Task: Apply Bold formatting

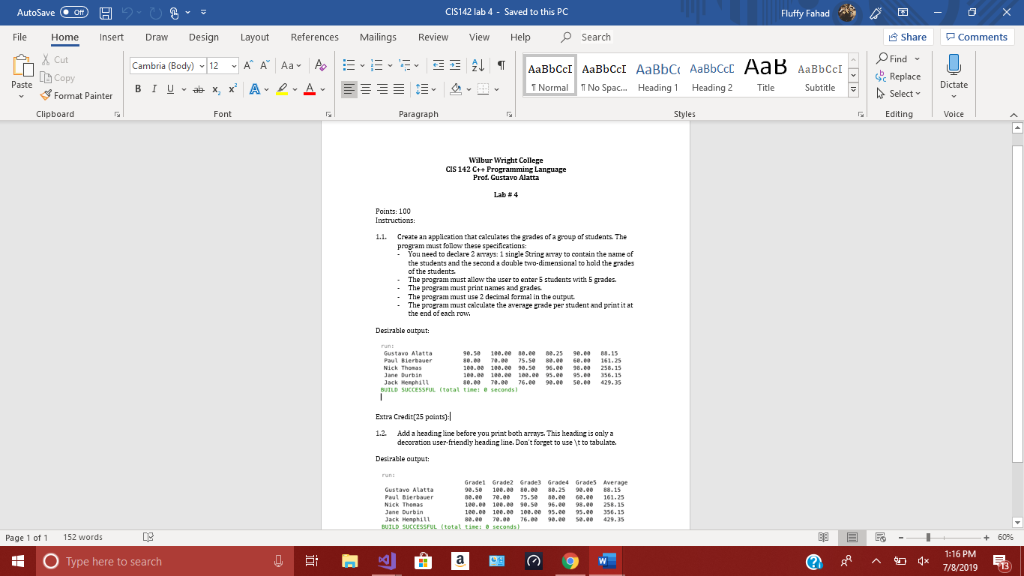Action: pos(138,89)
